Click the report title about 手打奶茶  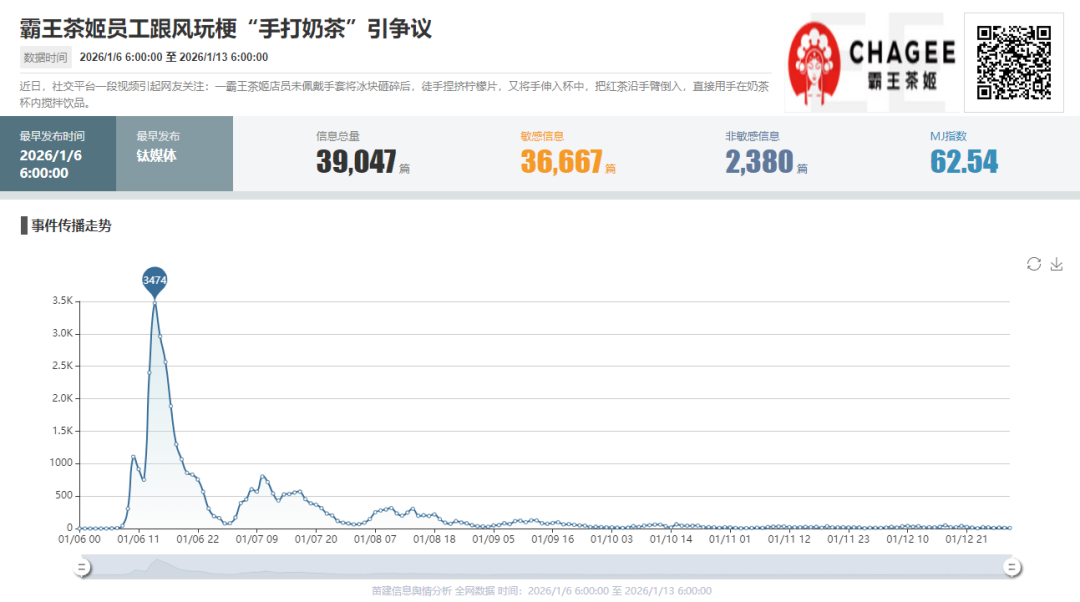(x=225, y=29)
